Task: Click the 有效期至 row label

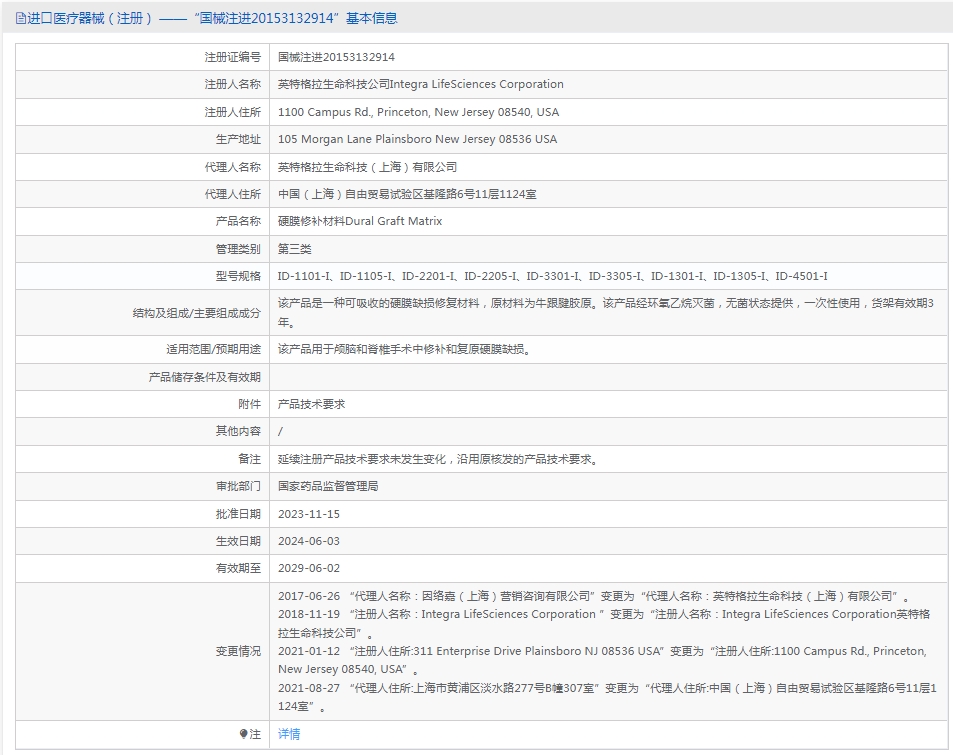Action: coord(238,568)
